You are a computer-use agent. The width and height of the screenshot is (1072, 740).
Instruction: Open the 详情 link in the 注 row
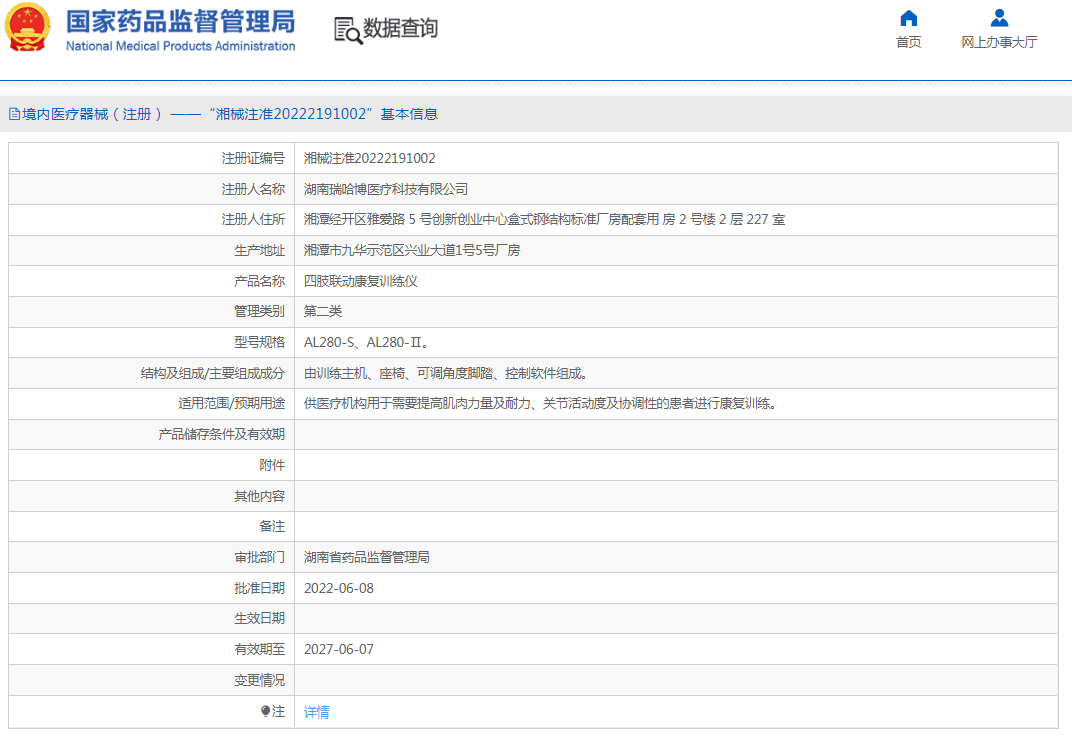coord(317,712)
